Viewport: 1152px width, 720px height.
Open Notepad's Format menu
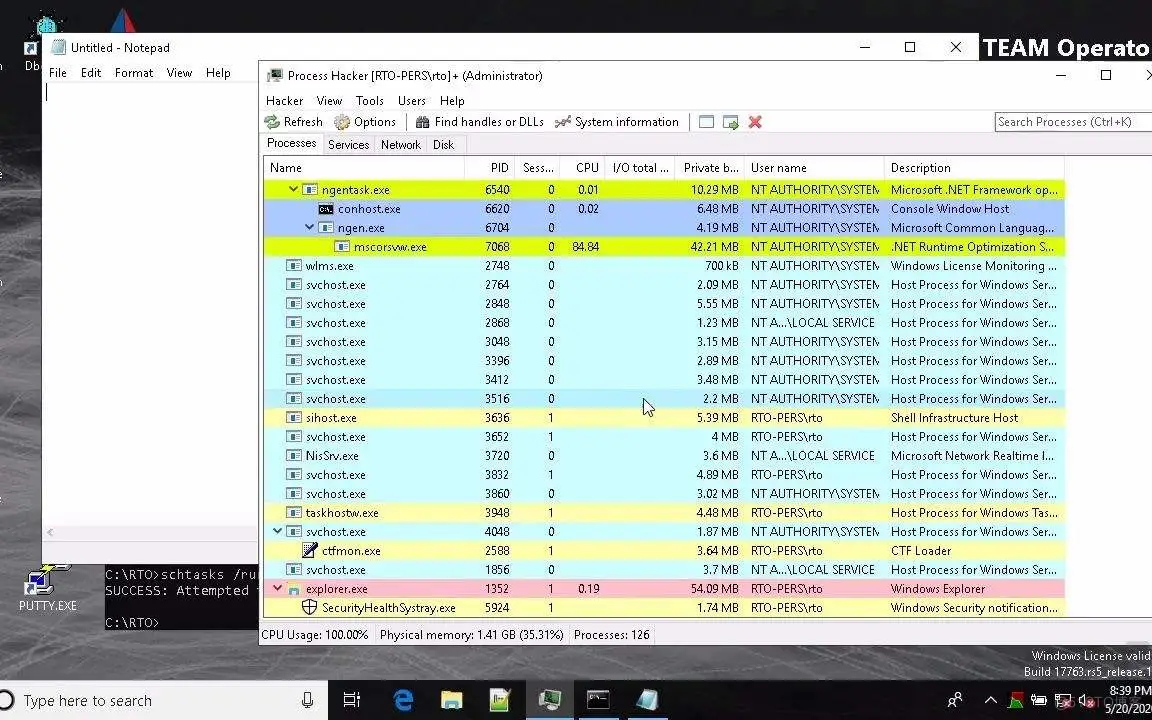pyautogui.click(x=134, y=73)
